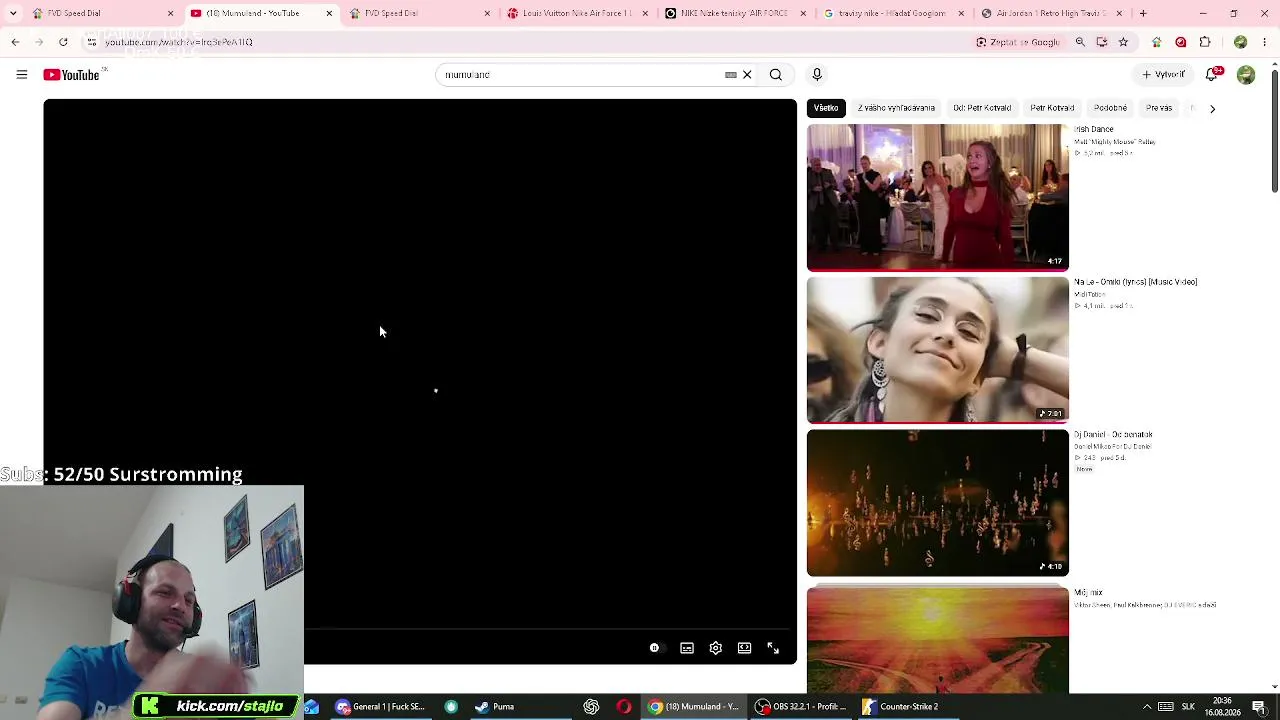This screenshot has width=1280, height=720.
Task: Open a new browser tab
Action: pyautogui.click(x=1143, y=14)
